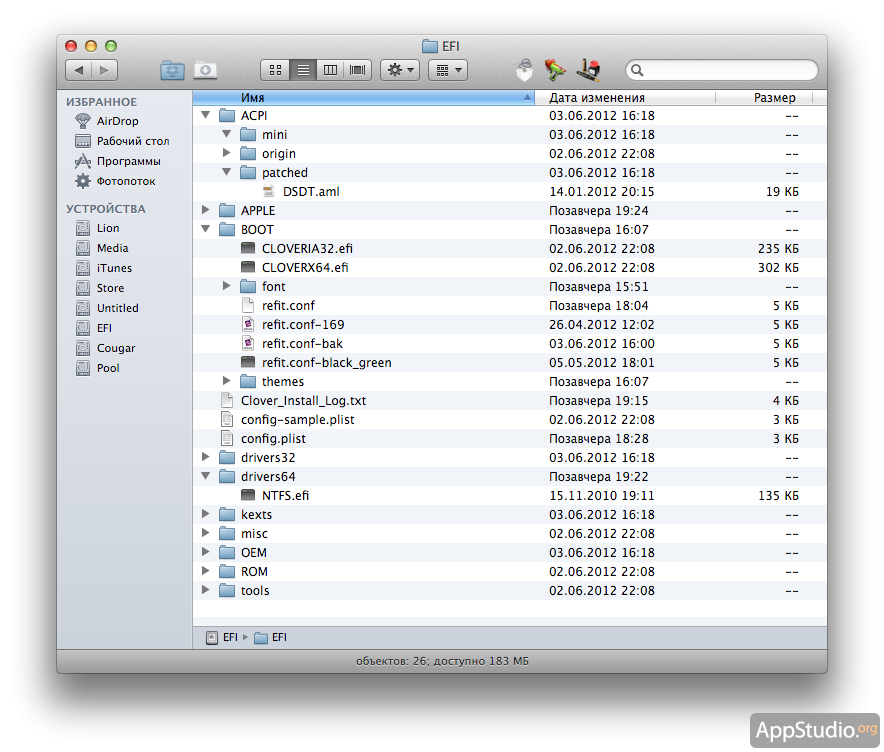Image resolution: width=884 pixels, height=752 pixels.
Task: Click the Downloads folder toolbar icon
Action: (205, 70)
